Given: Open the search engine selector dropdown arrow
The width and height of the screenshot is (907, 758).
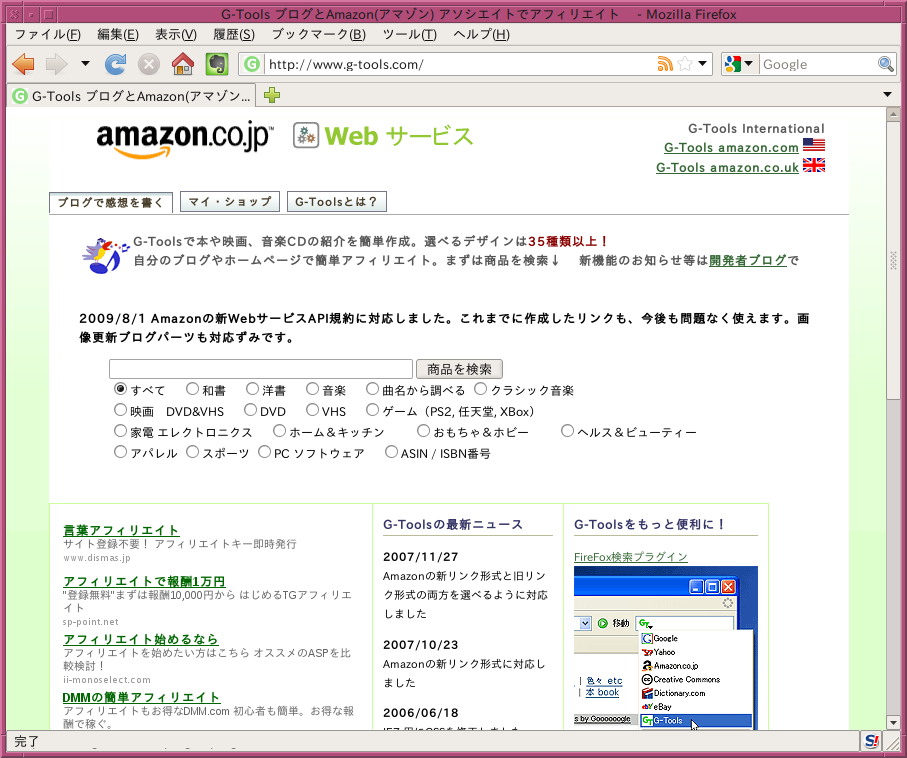Looking at the screenshot, I should point(748,64).
